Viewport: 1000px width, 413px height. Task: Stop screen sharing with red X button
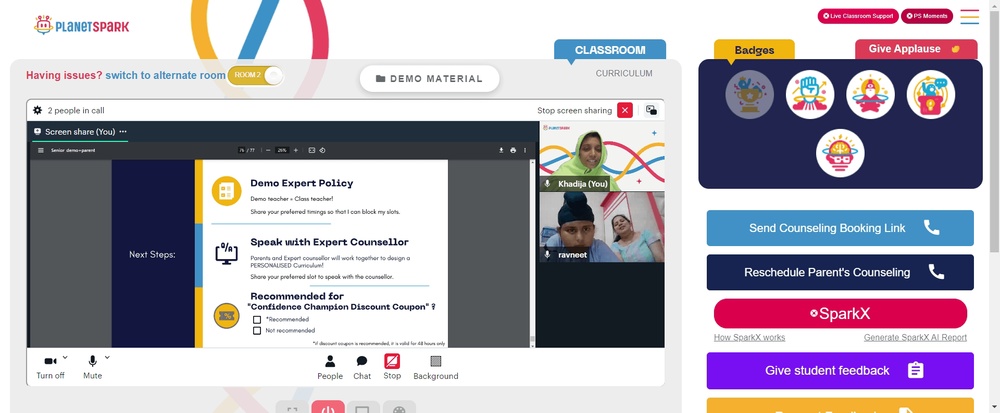pos(624,110)
